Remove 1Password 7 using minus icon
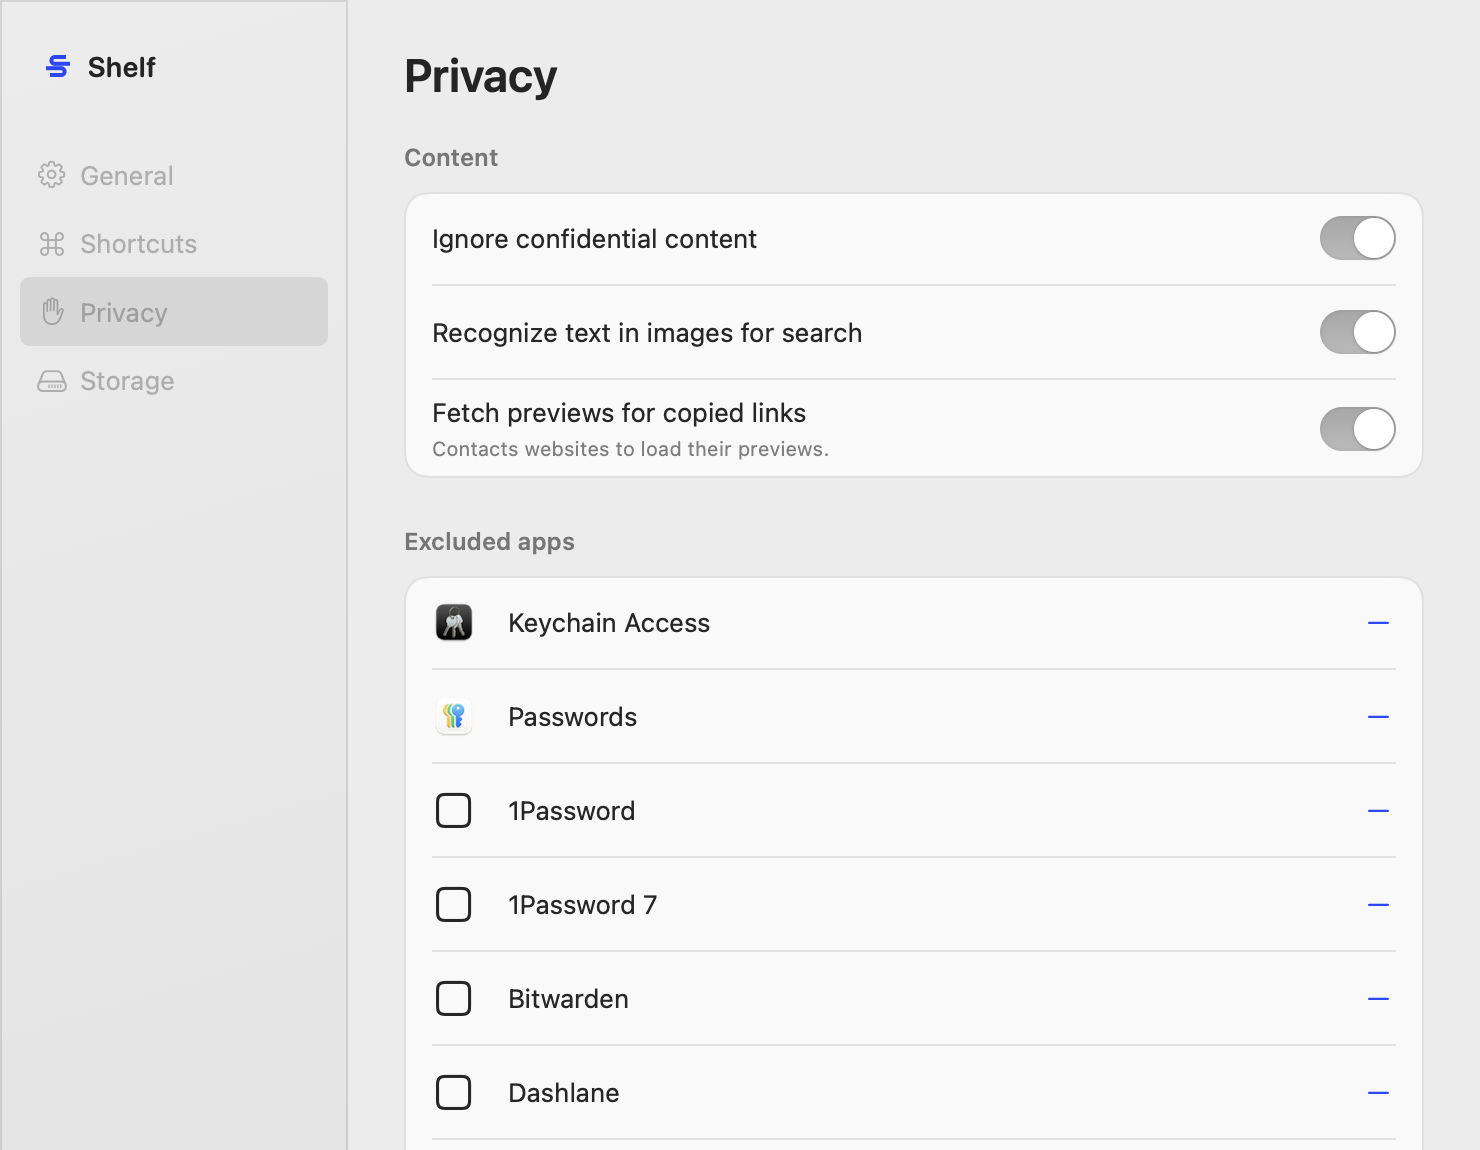The image size is (1480, 1150). [1378, 905]
